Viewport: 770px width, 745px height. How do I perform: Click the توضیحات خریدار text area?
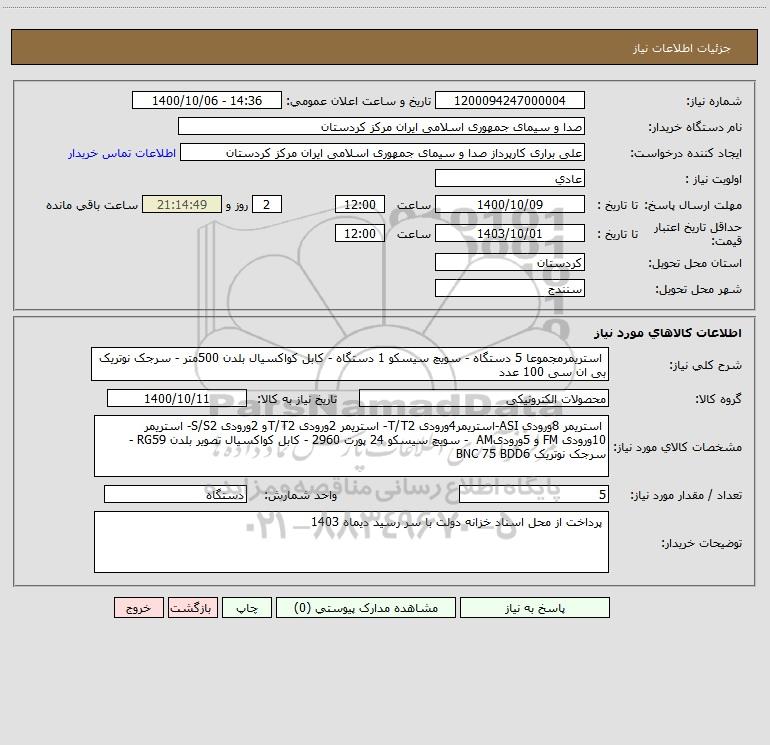coord(351,542)
